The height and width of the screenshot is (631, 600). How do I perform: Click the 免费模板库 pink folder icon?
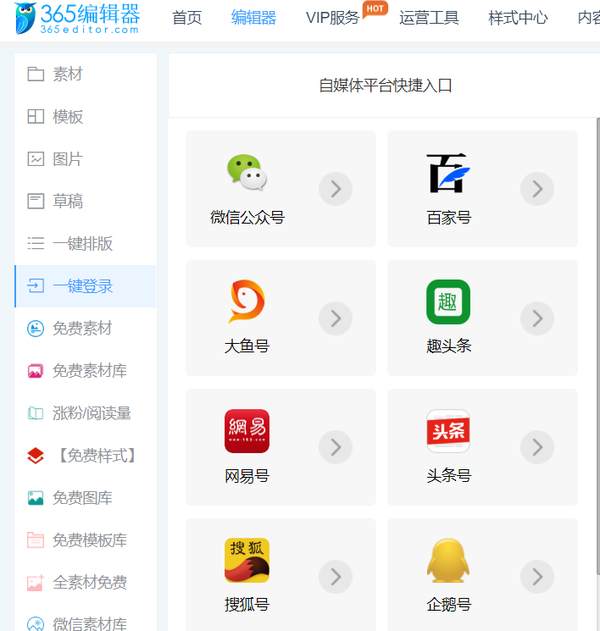[35, 540]
